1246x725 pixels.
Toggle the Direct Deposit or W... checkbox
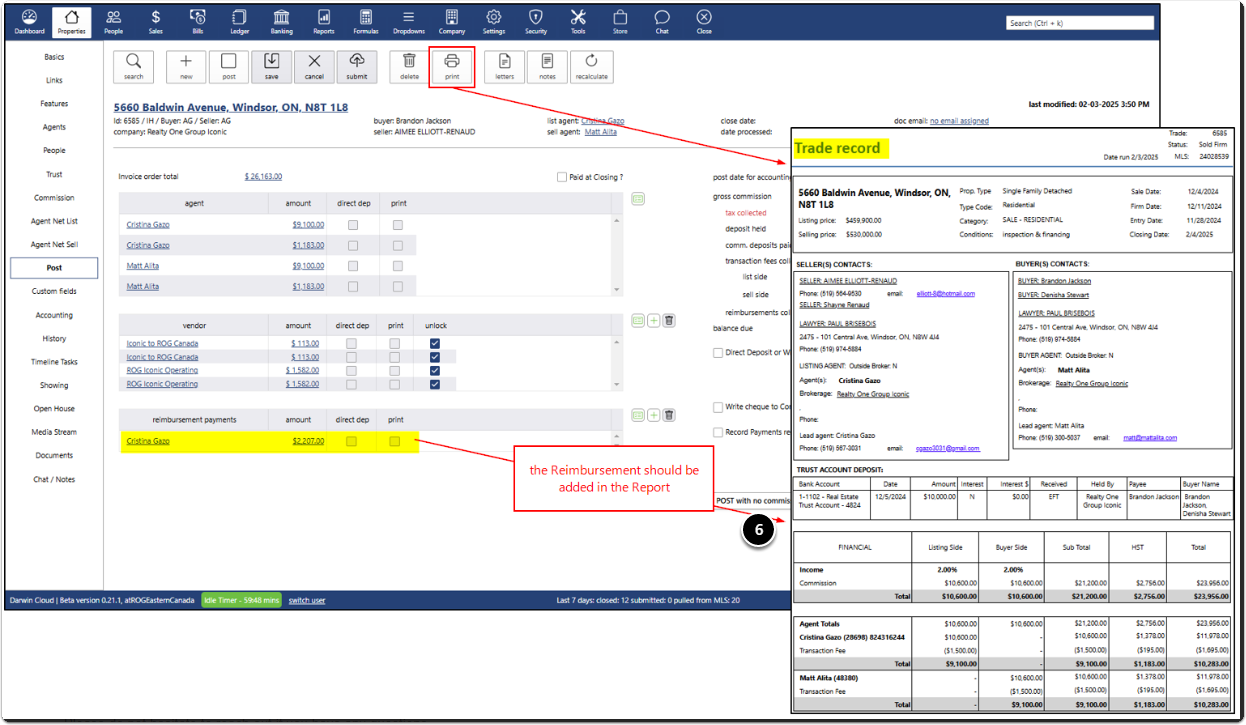pos(718,353)
